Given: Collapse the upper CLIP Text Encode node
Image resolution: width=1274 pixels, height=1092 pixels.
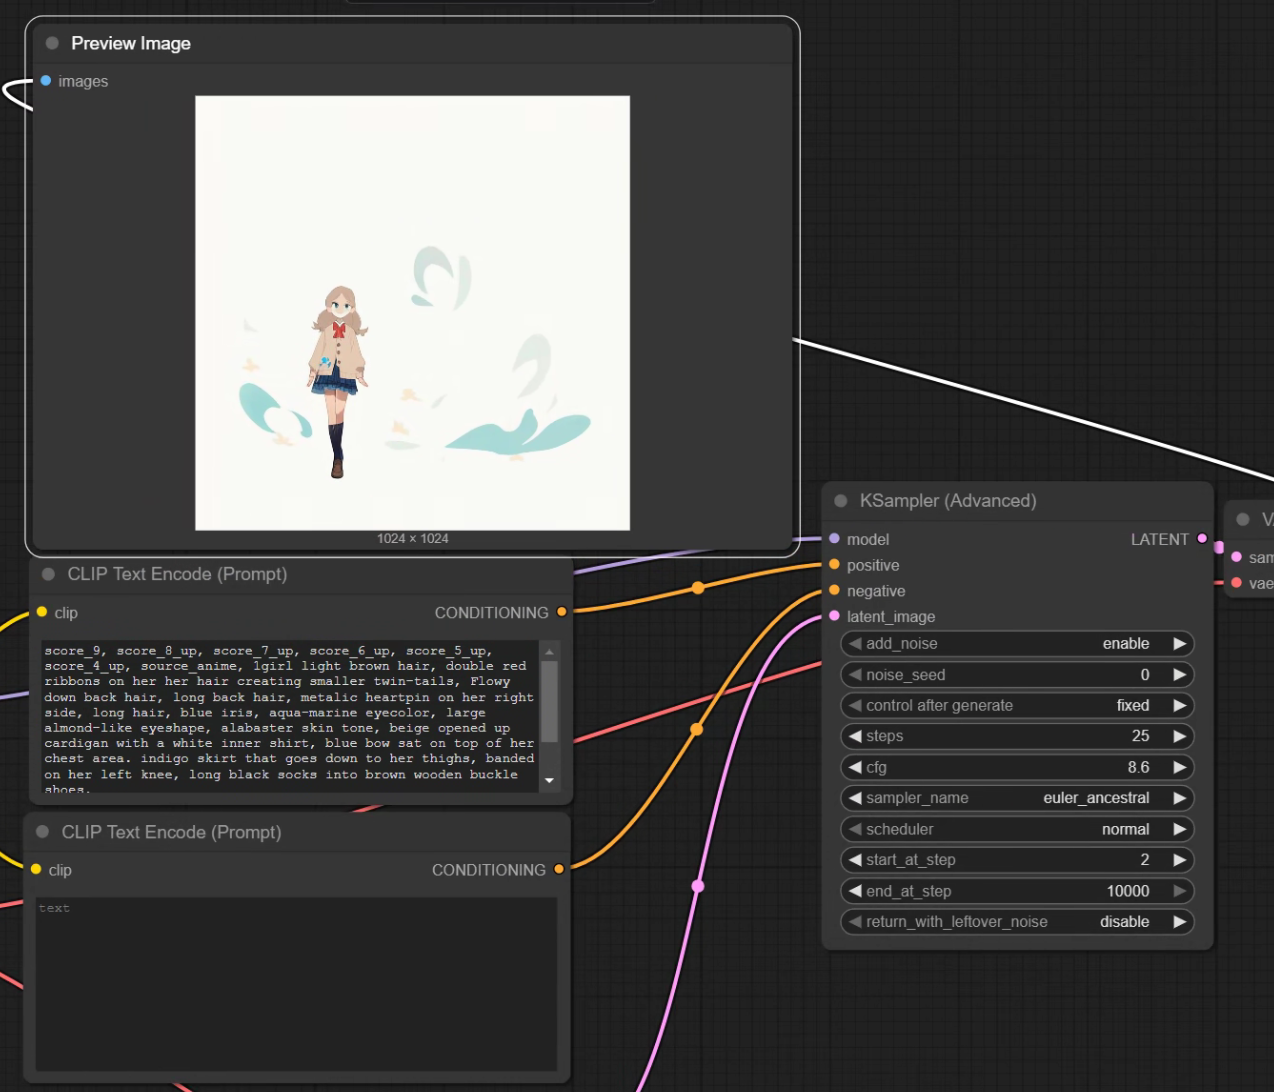Looking at the screenshot, I should click(x=48, y=574).
